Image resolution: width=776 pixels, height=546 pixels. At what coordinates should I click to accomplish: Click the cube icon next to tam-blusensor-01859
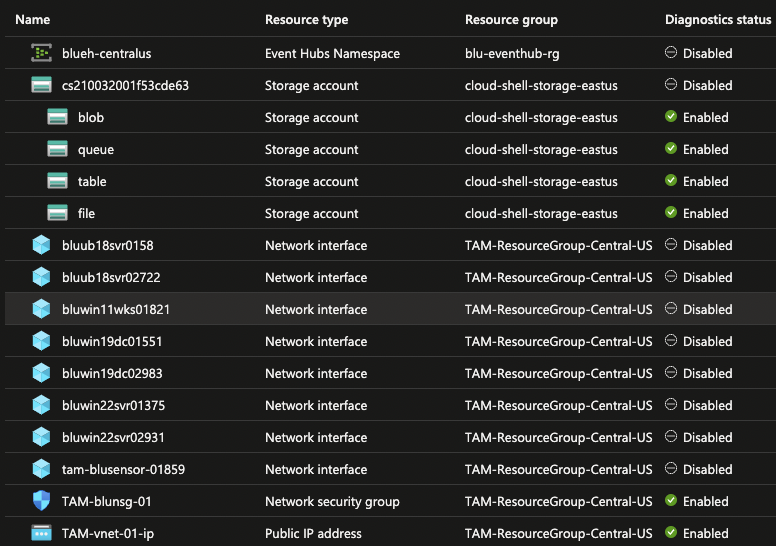[41, 469]
